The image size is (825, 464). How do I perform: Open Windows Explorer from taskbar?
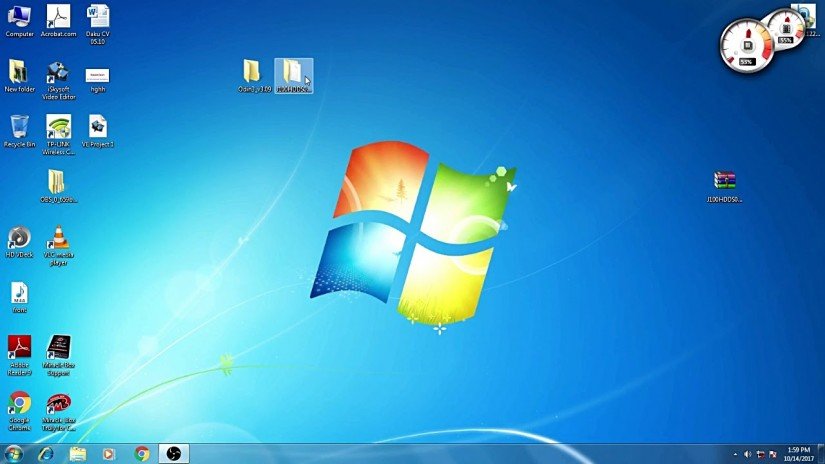77,453
